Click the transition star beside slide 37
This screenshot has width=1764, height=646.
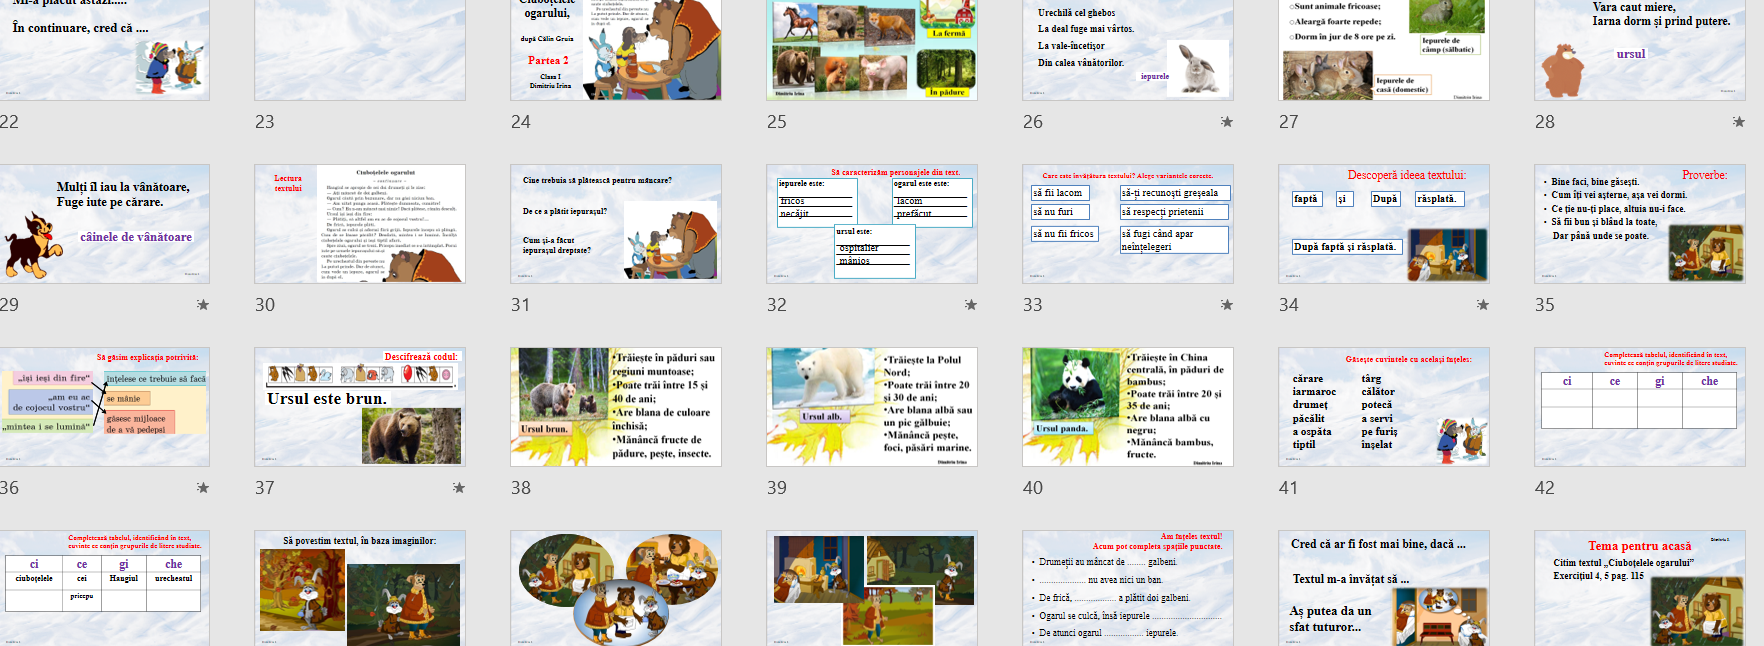tap(458, 488)
